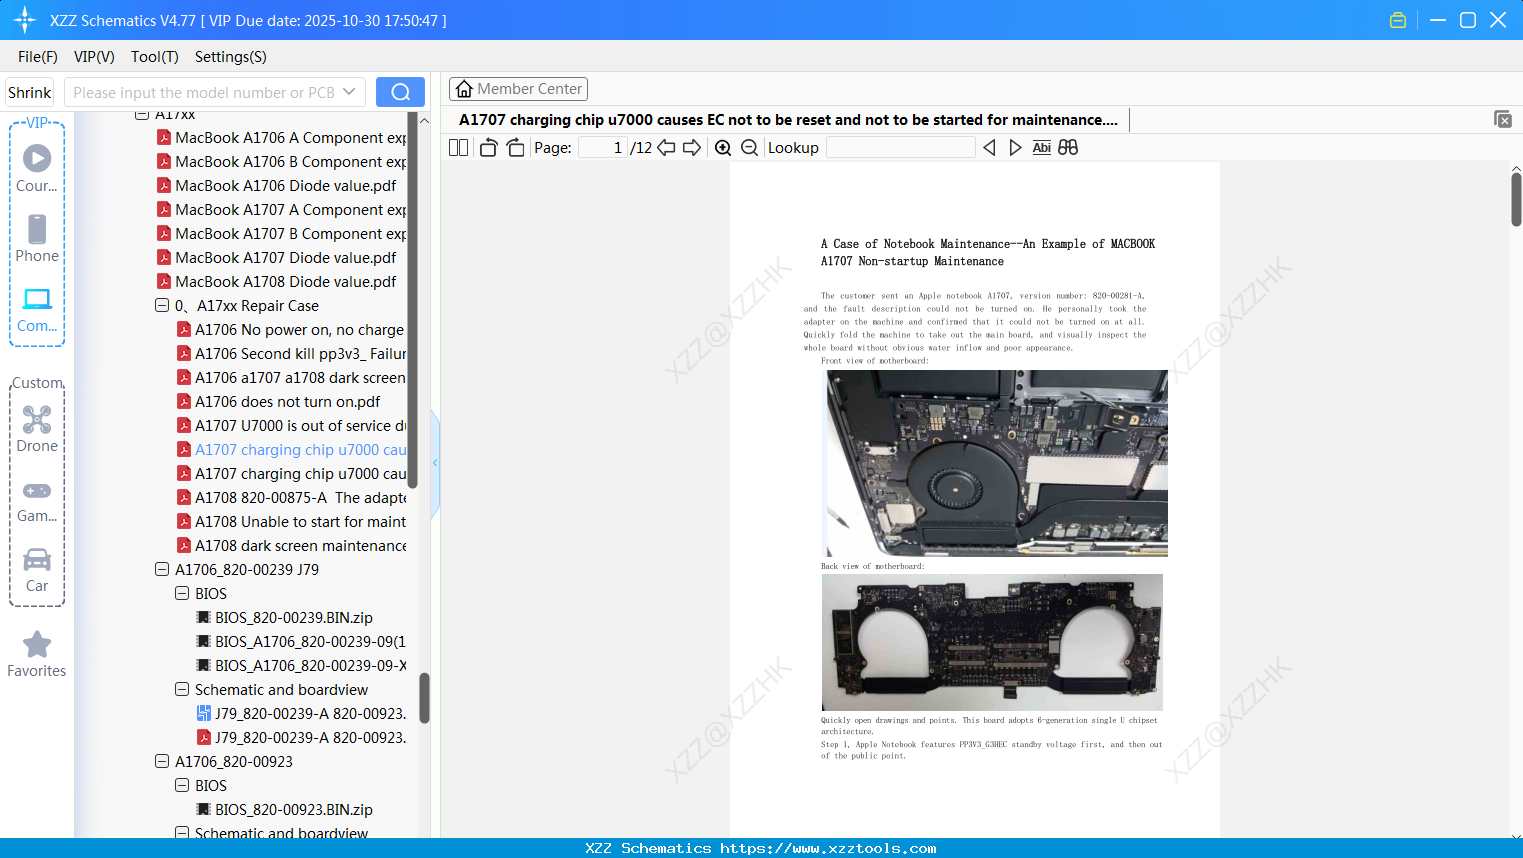
Task: Open the VIP(V) menu
Action: [x=94, y=57]
